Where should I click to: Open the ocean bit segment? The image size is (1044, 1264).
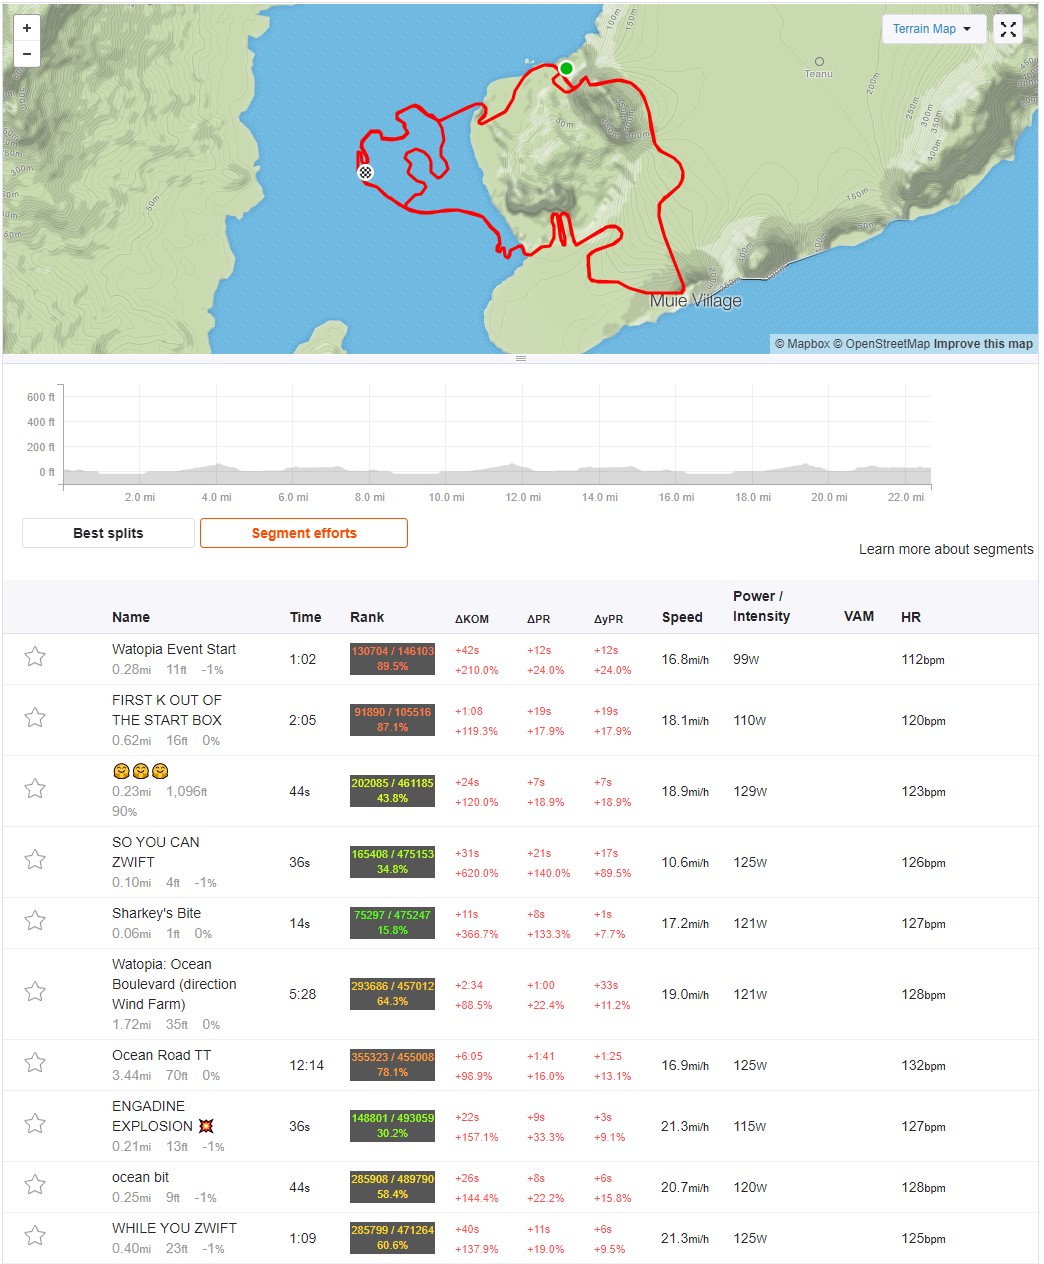[140, 1177]
